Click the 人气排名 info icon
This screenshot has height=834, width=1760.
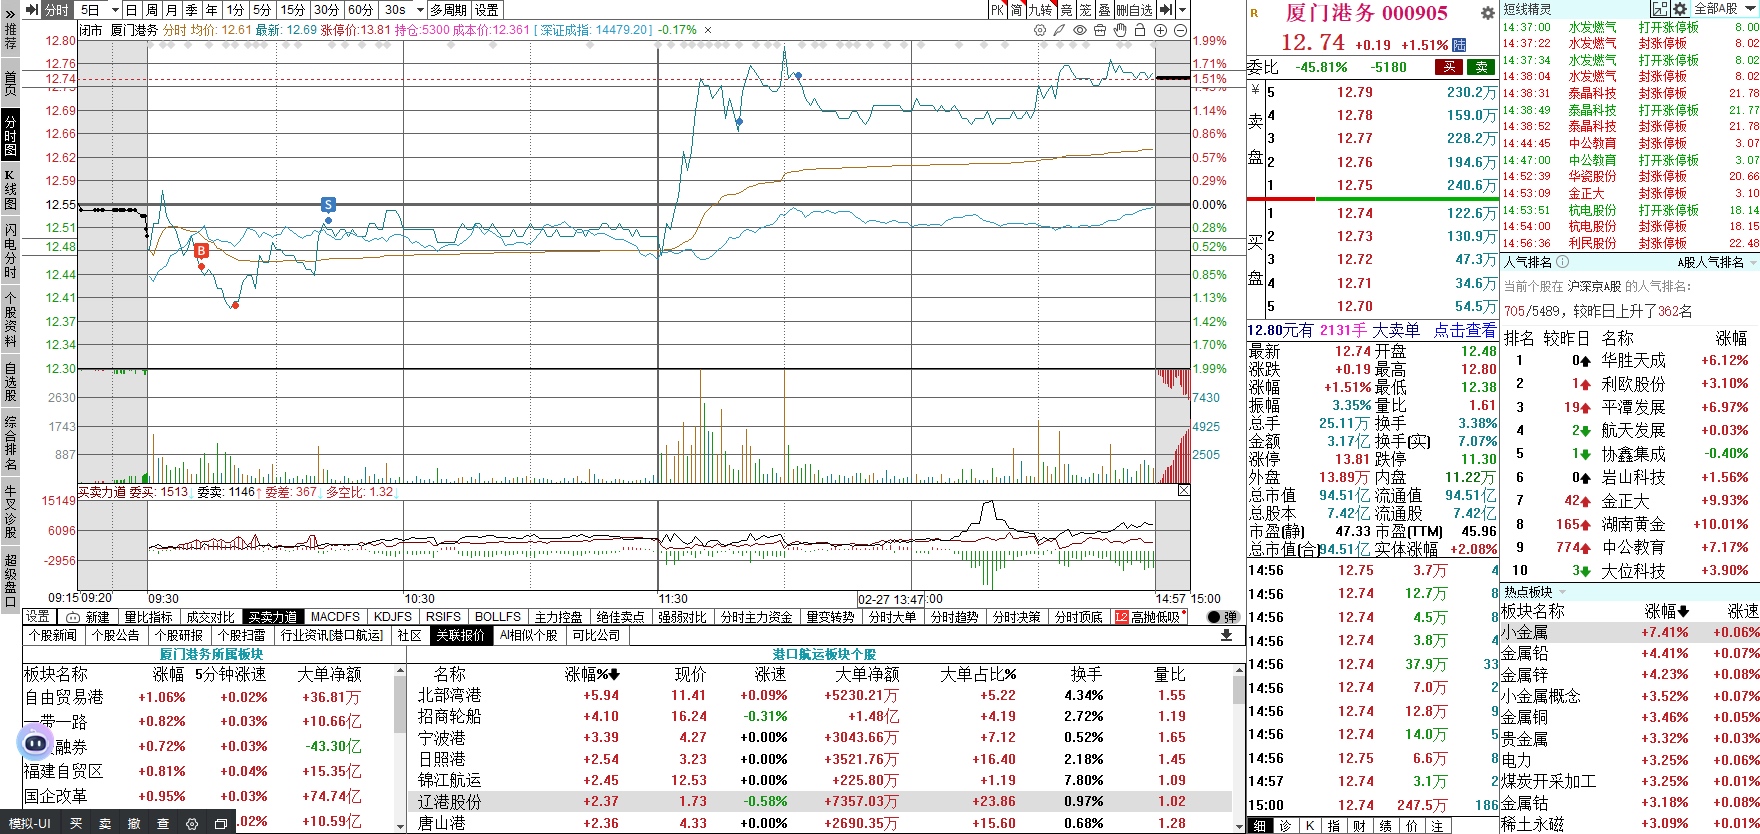[x=1563, y=262]
